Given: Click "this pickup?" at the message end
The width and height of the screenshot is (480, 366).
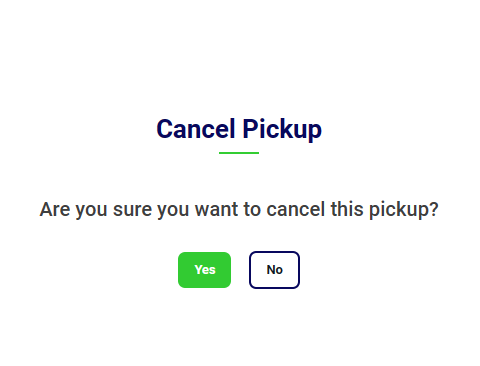Looking at the screenshot, I should pos(384,210).
